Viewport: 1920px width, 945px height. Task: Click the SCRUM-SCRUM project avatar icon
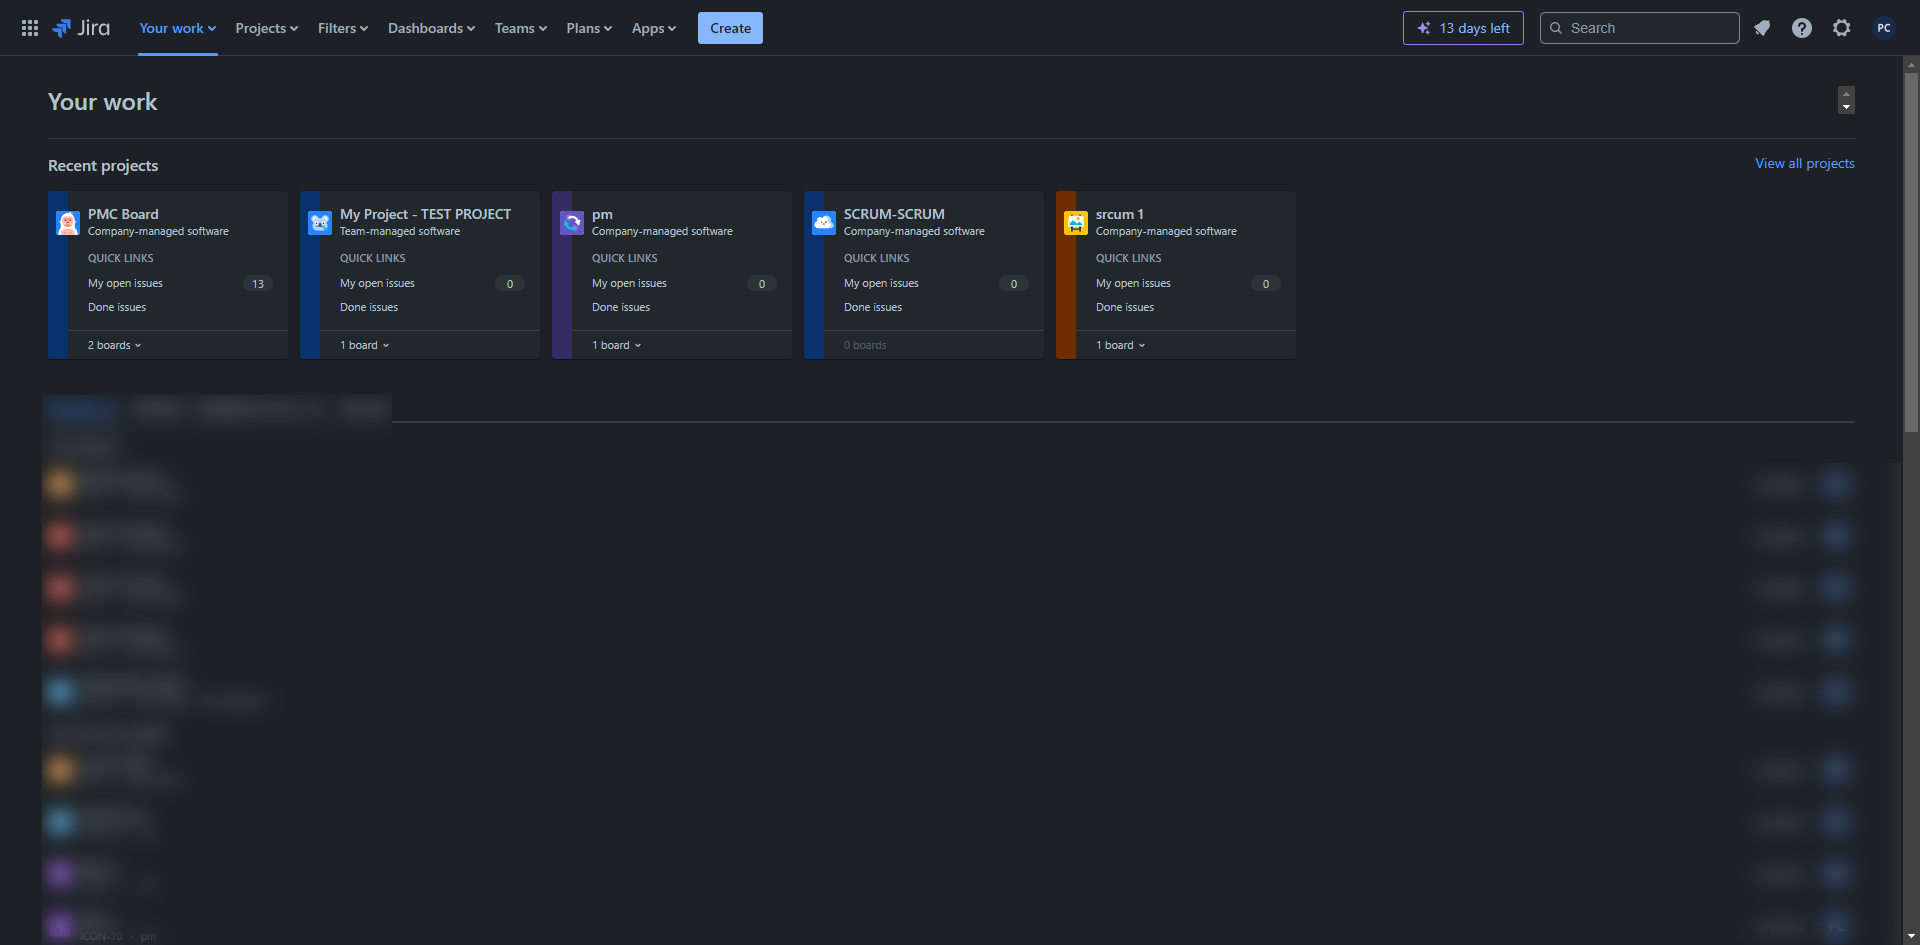[824, 223]
